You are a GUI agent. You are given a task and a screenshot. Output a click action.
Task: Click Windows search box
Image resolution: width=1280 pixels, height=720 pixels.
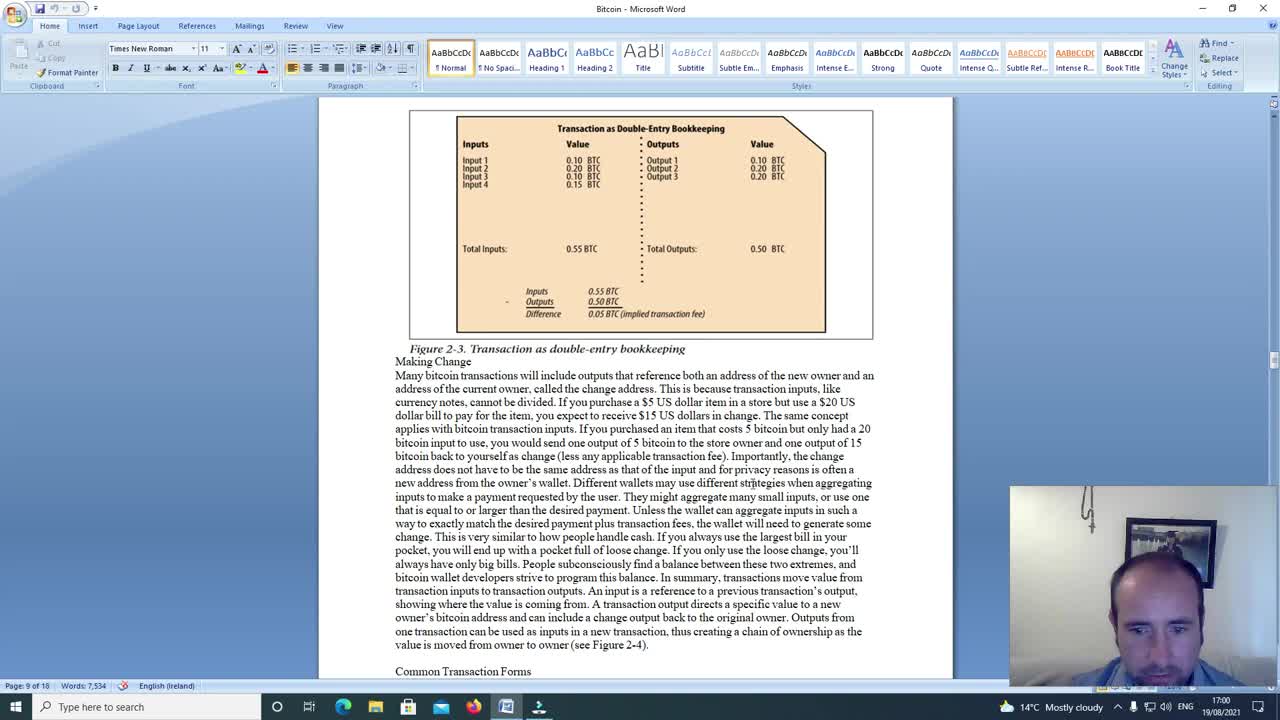[x=148, y=707]
